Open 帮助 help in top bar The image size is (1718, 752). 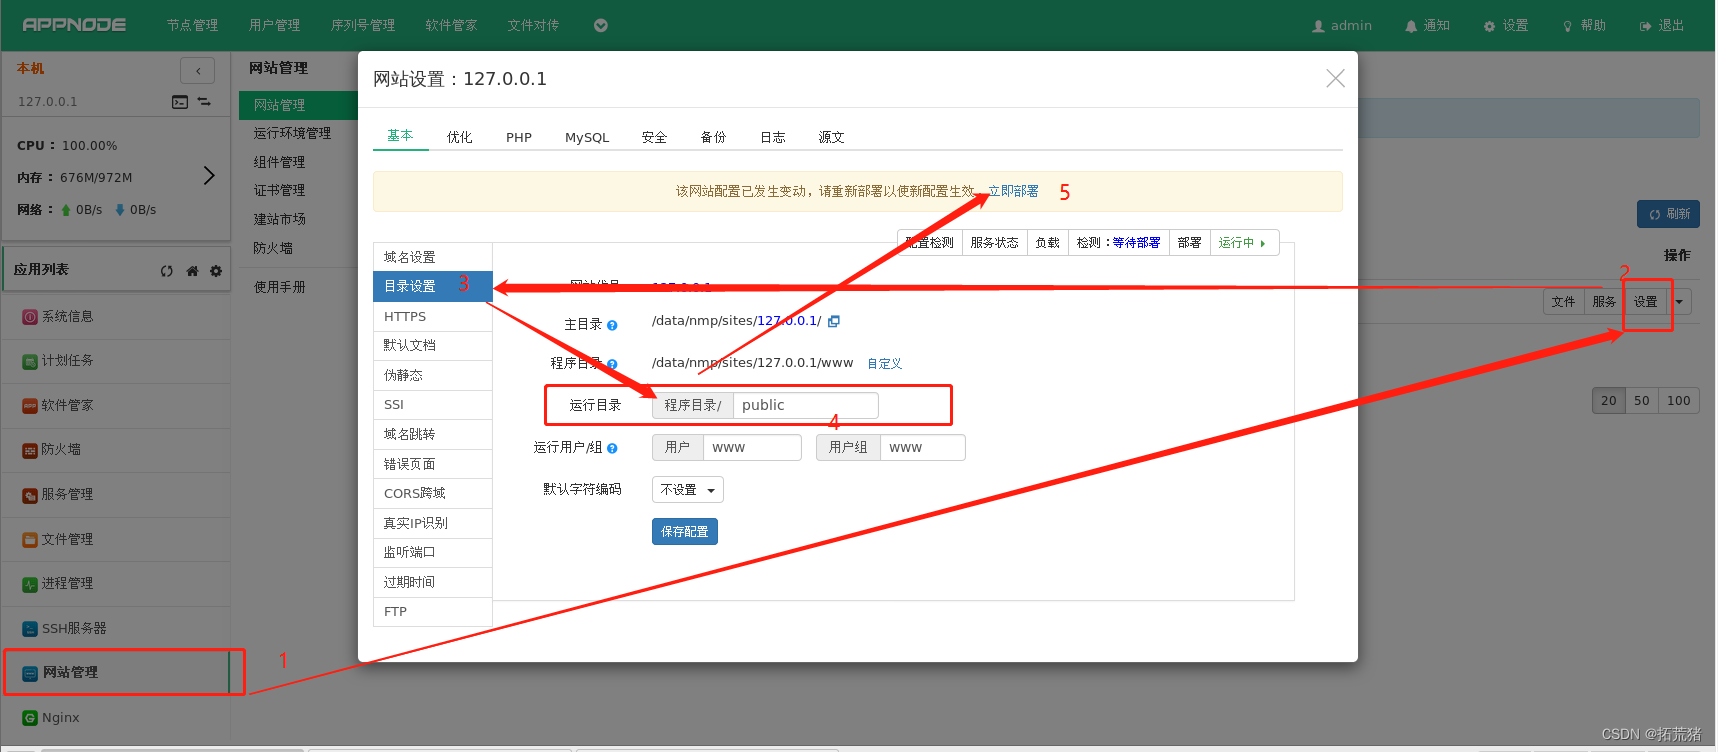[x=1584, y=25]
